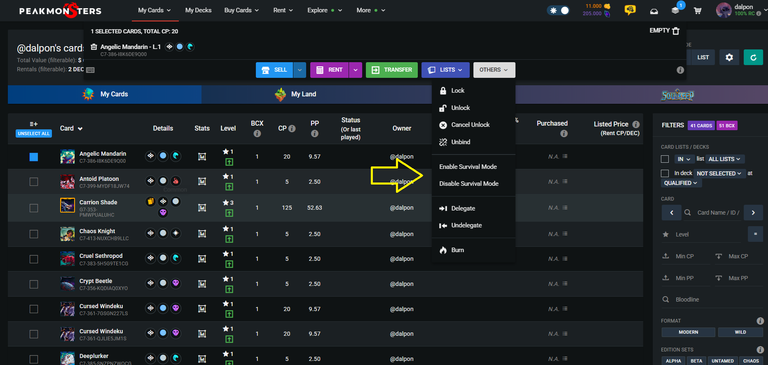Screen dimensions: 768x365
Task: Open Stats icon for Crypt Beetle
Action: coord(202,283)
